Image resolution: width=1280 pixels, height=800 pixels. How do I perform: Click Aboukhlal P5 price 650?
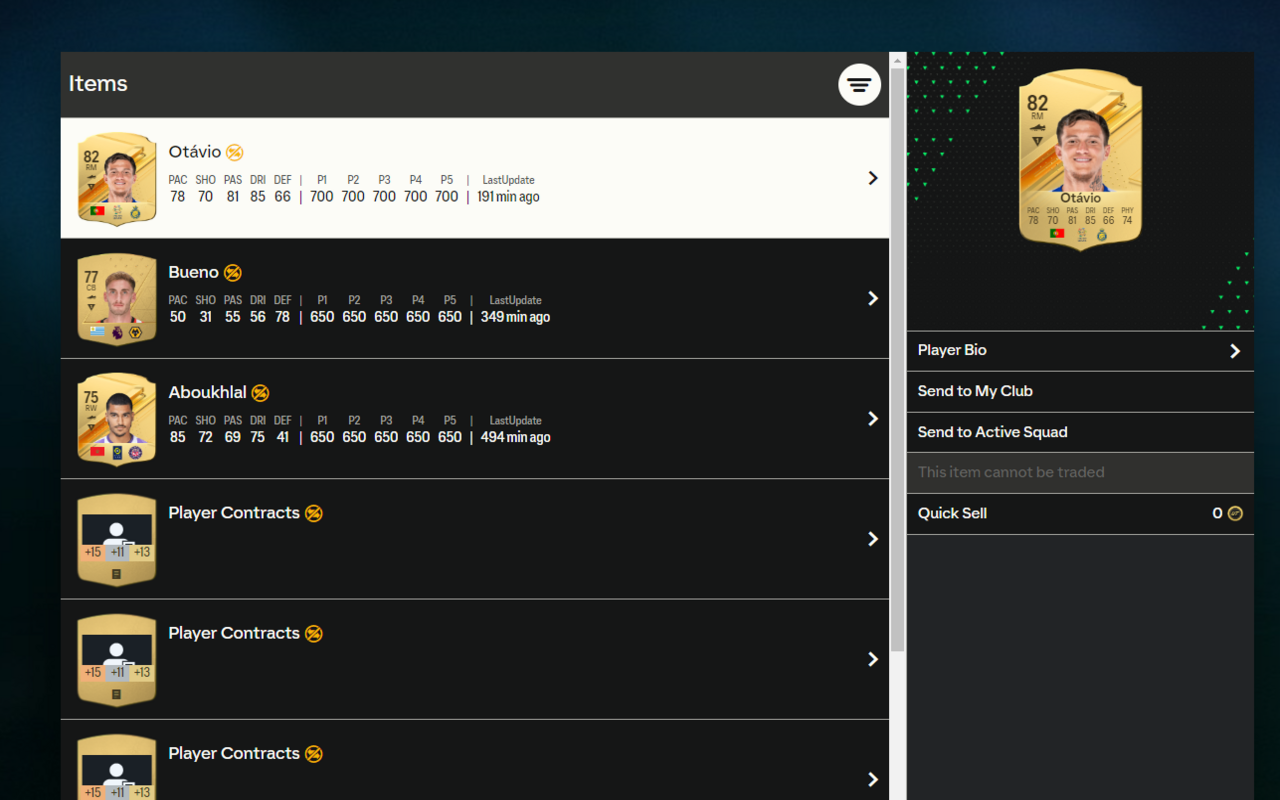pyautogui.click(x=450, y=437)
